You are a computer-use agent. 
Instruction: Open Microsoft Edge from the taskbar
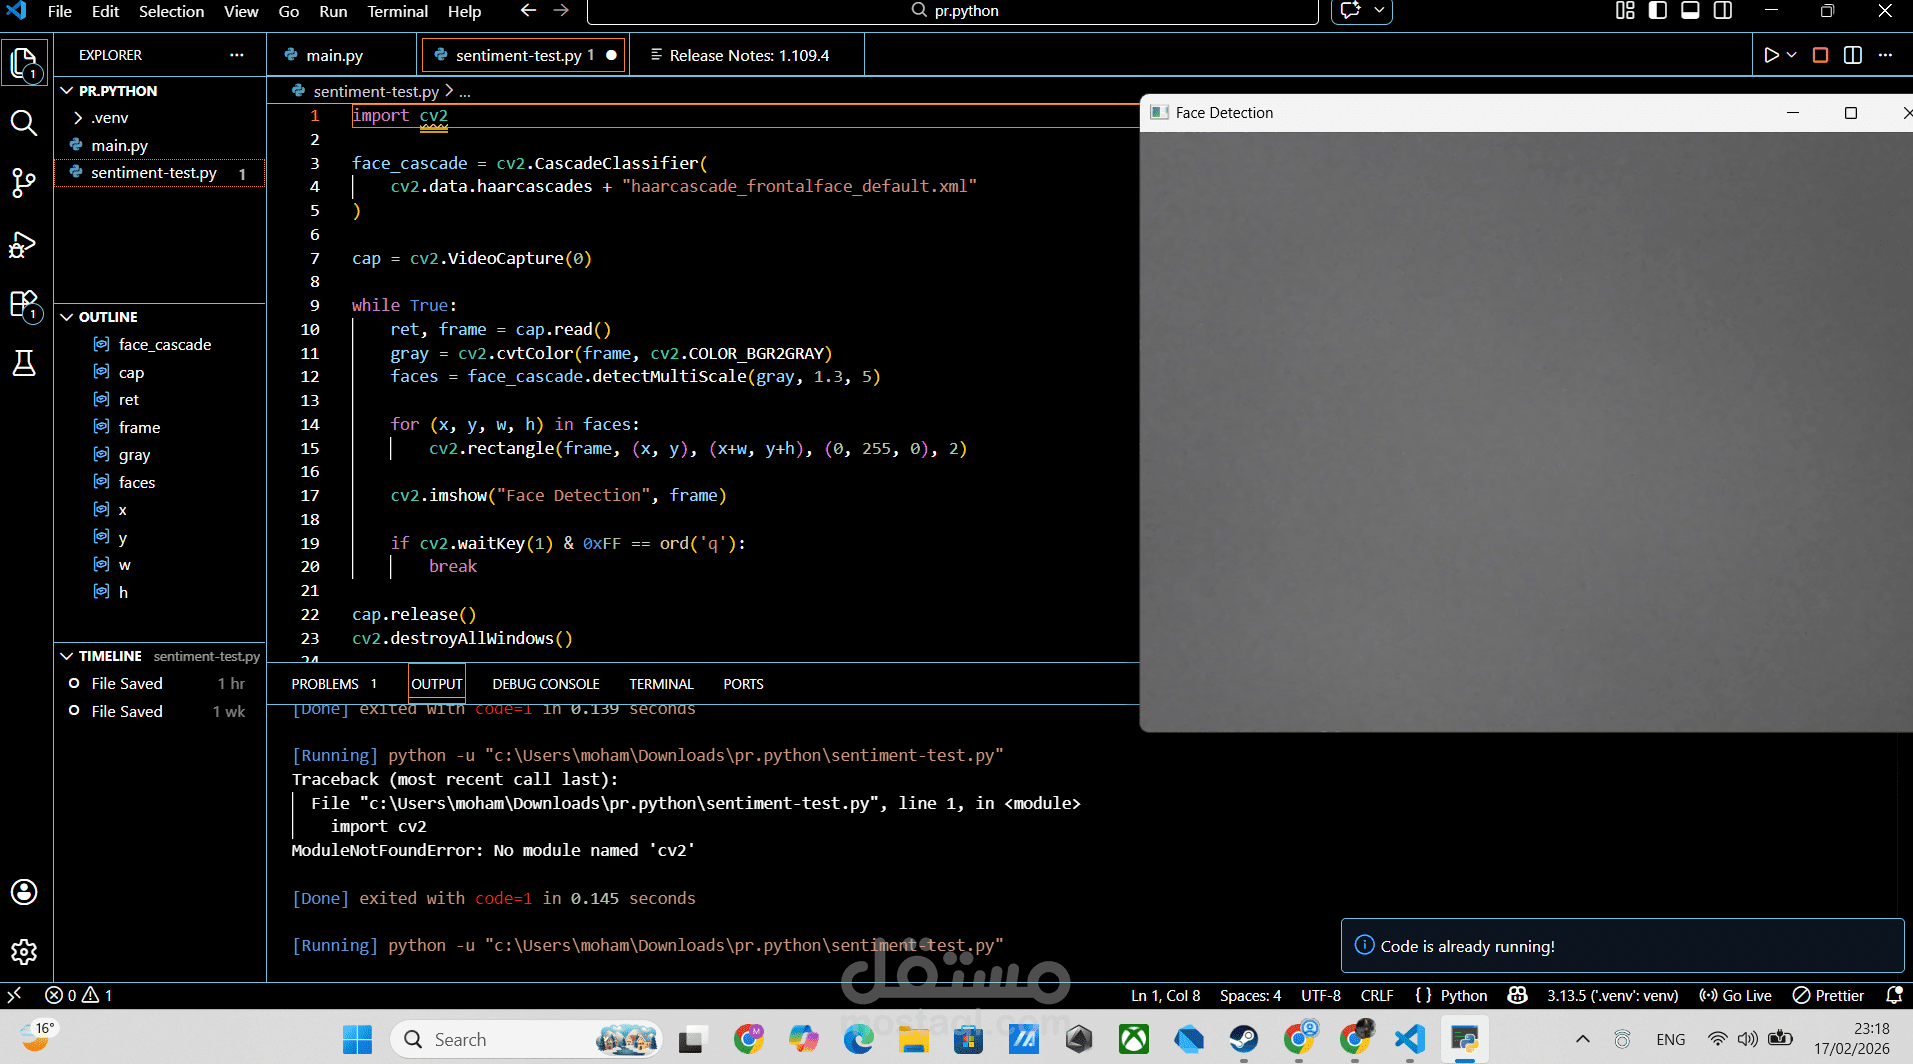859,1040
